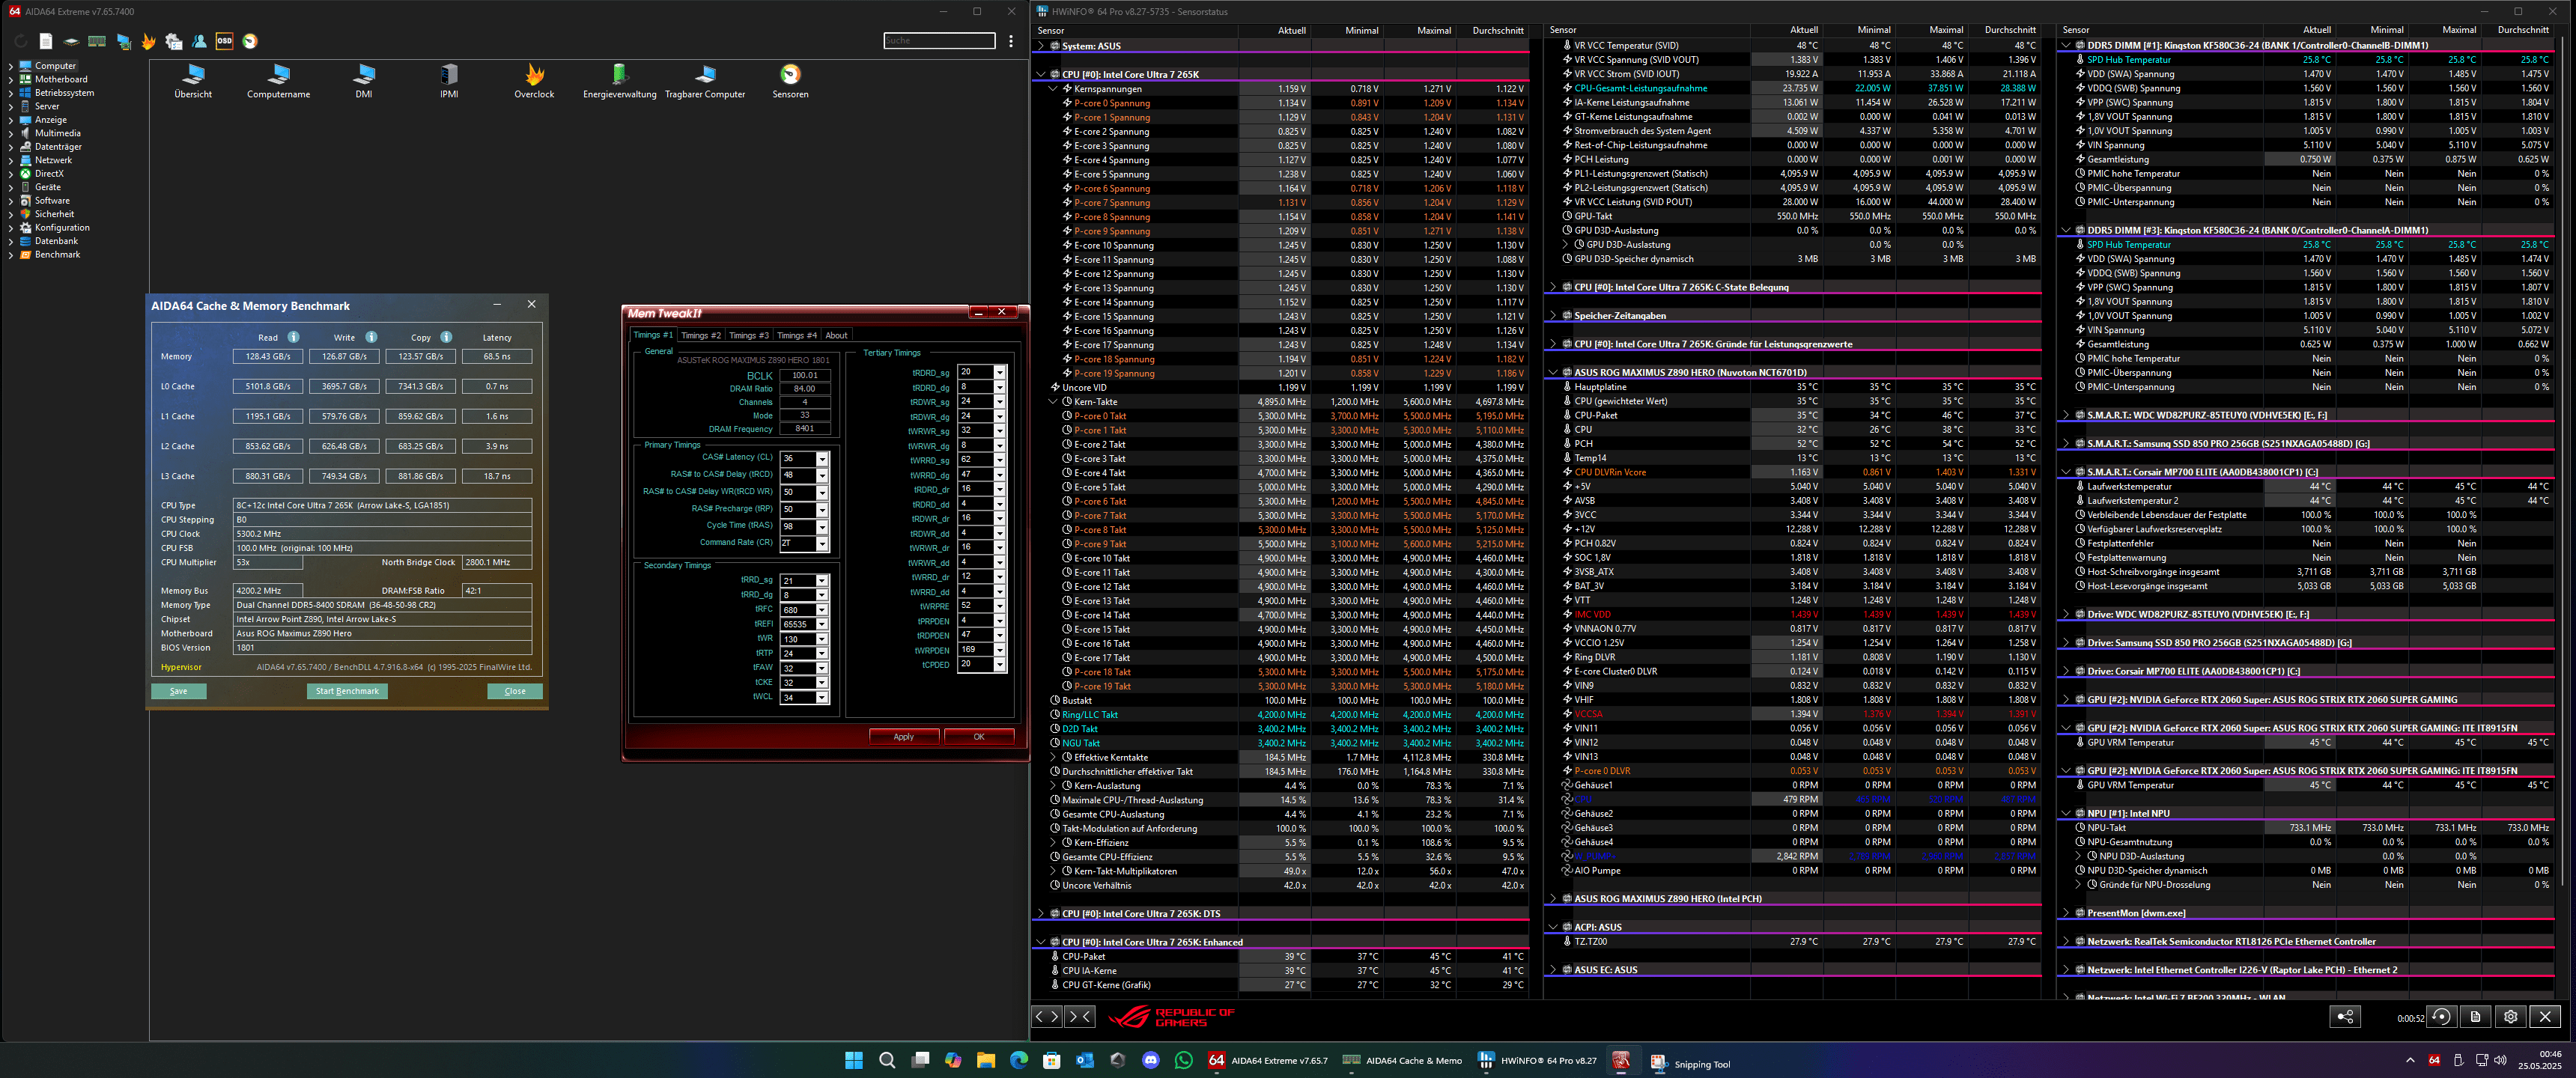2576x1078 pixels.
Task: Open the three-dot menu in AIDA64
Action: [1011, 41]
